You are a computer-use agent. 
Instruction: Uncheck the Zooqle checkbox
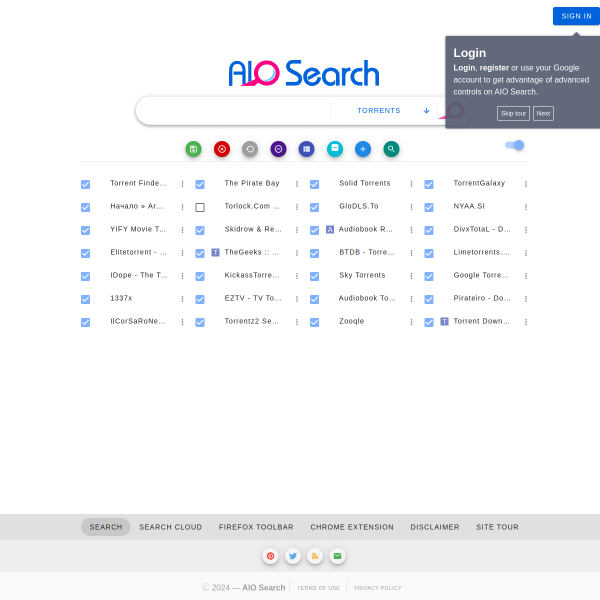[x=315, y=322]
